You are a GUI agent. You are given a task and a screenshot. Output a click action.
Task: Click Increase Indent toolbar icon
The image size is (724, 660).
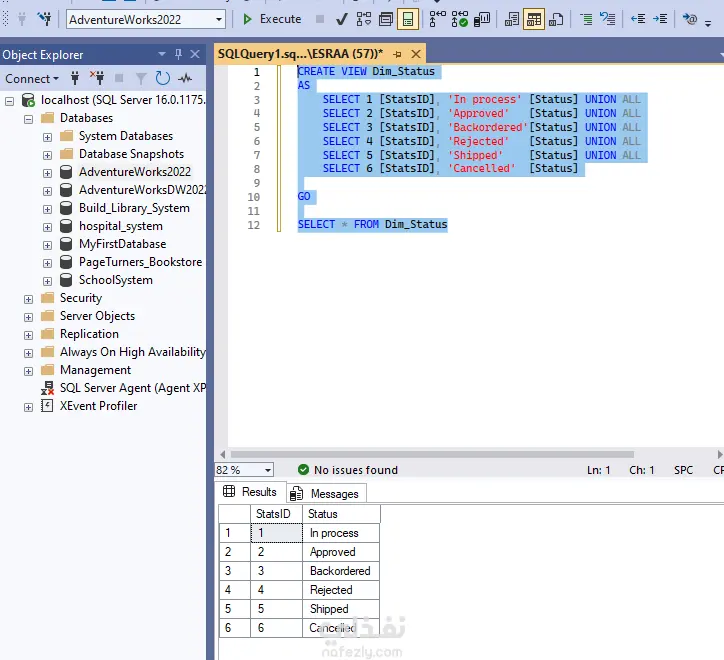[660, 19]
